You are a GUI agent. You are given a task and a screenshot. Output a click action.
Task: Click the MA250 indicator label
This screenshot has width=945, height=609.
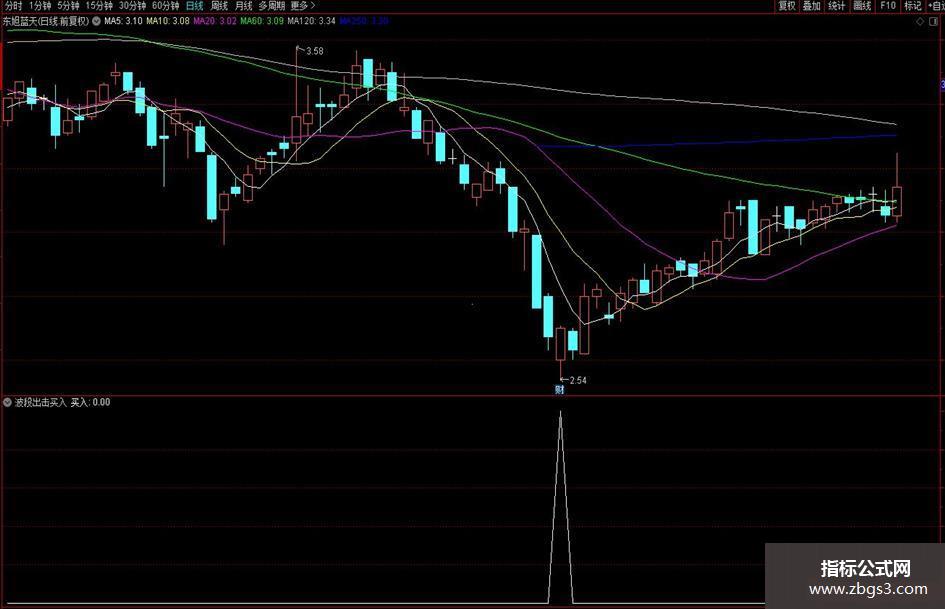(x=364, y=21)
